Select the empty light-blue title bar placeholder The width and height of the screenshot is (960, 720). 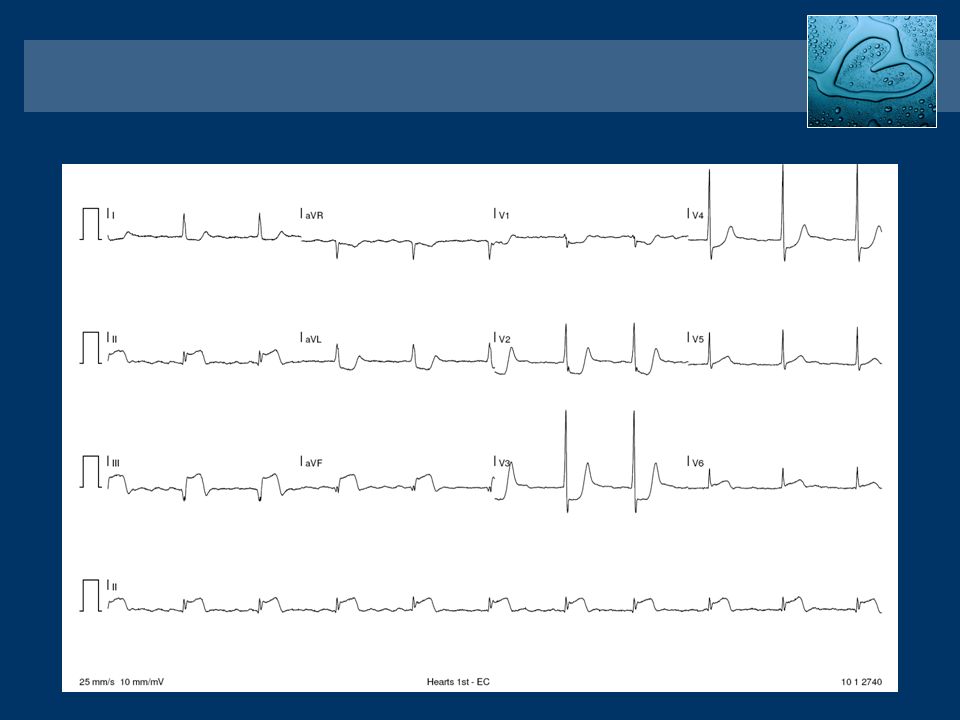pyautogui.click(x=415, y=76)
